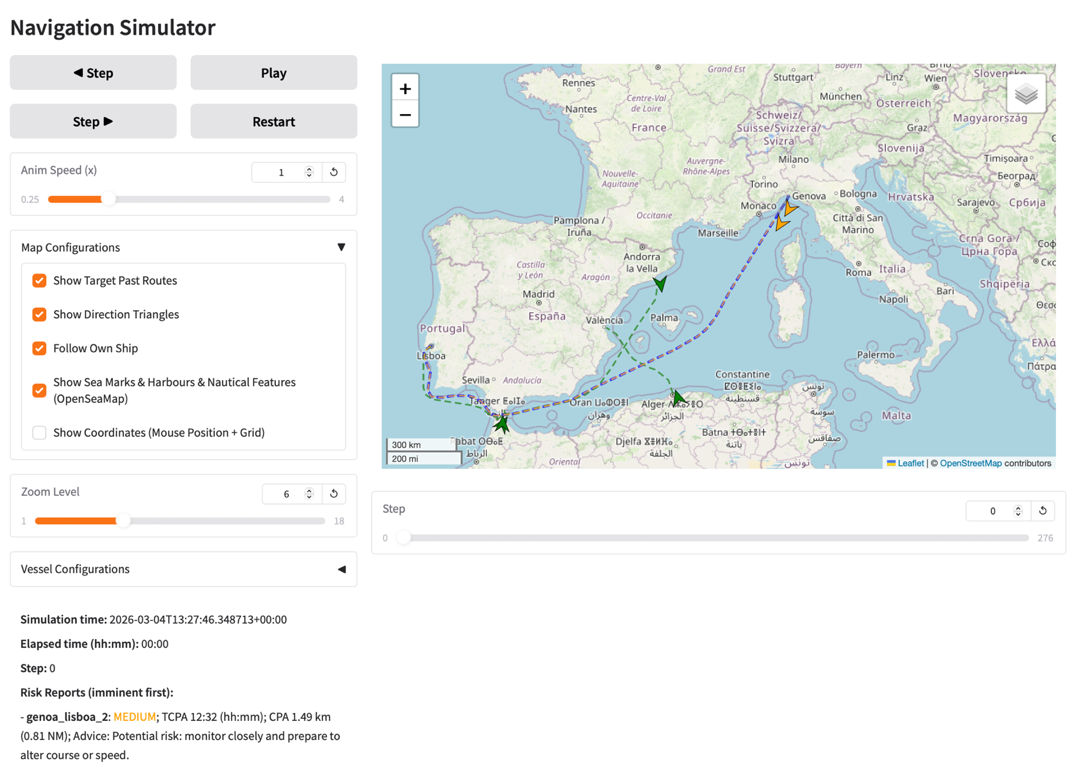1078x762 pixels.
Task: Reset the Zoom Level value
Action: pos(334,493)
